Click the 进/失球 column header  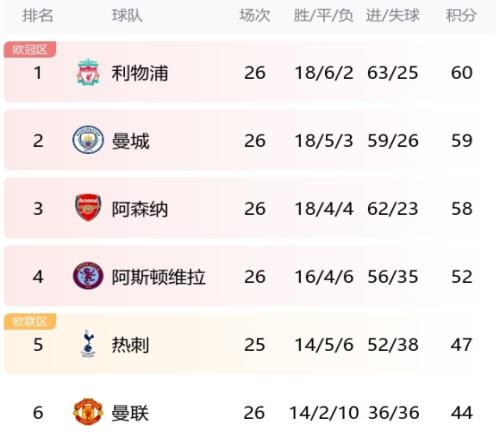coord(393,15)
